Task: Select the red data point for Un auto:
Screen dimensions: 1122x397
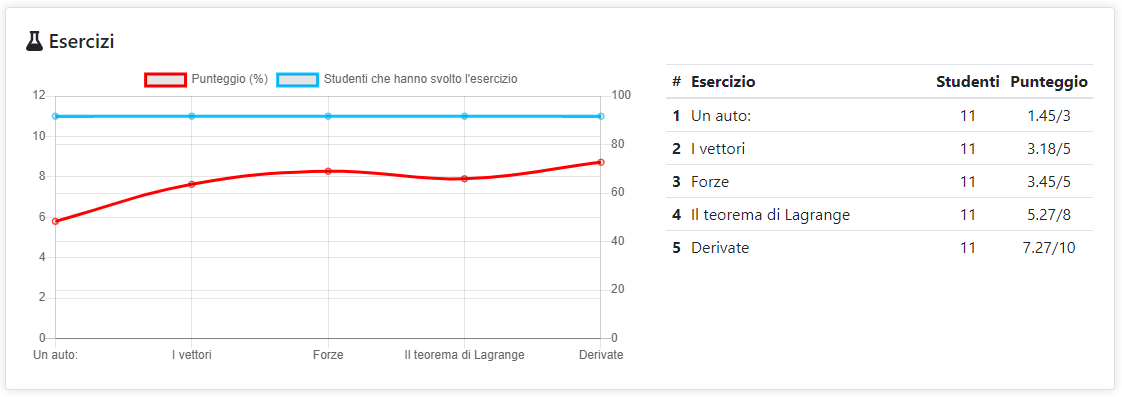Action: coord(55,221)
